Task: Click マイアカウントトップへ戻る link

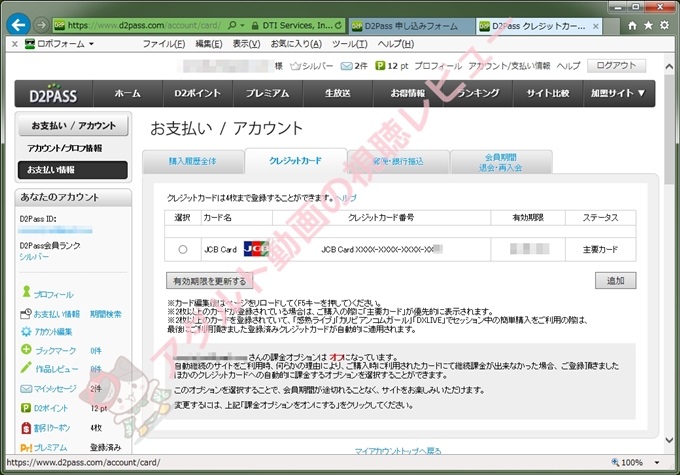Action: pyautogui.click(x=398, y=451)
